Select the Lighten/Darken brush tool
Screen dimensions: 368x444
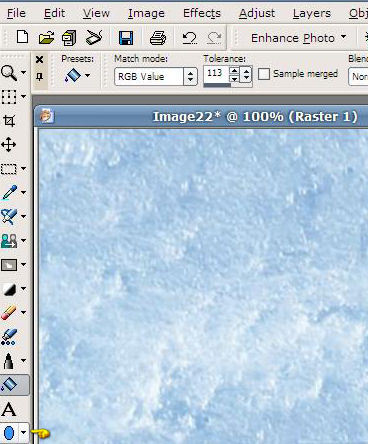[9, 289]
